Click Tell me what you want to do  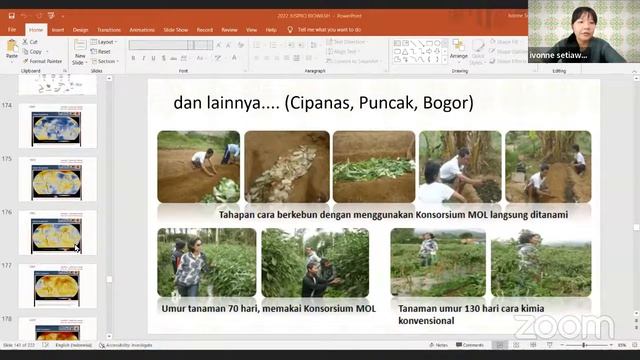[x=329, y=30]
